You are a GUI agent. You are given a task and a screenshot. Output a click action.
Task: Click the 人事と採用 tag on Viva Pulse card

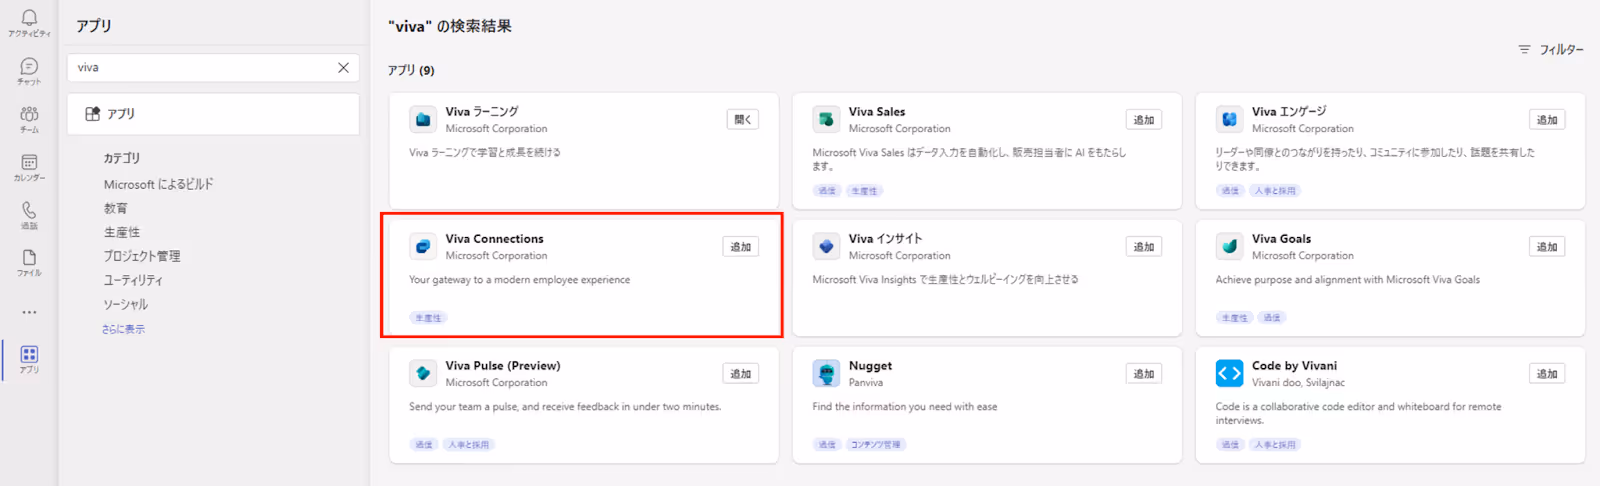point(469,445)
